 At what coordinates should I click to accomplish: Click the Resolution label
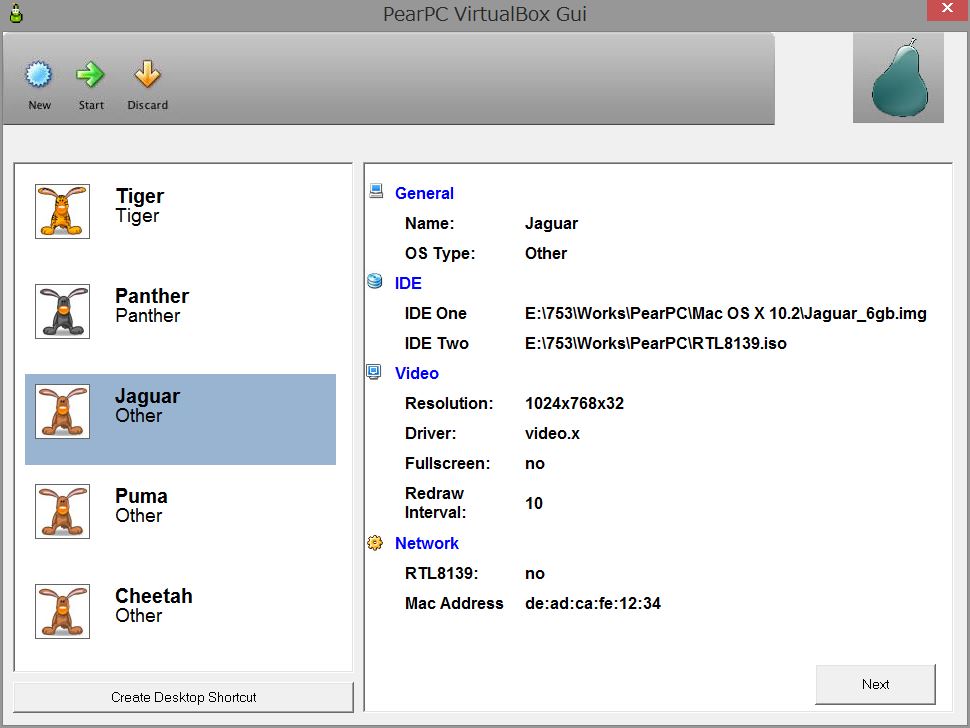[x=449, y=403]
